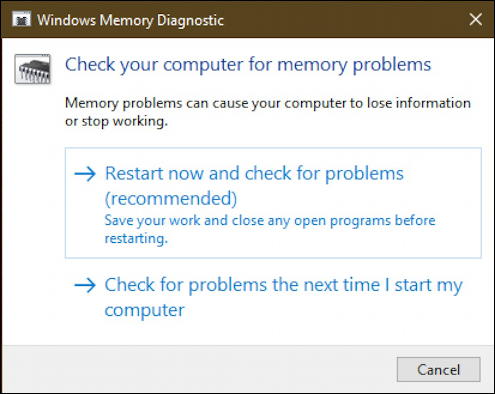Click the arrow icon next to Restart now
The image size is (495, 394).
[x=85, y=174]
